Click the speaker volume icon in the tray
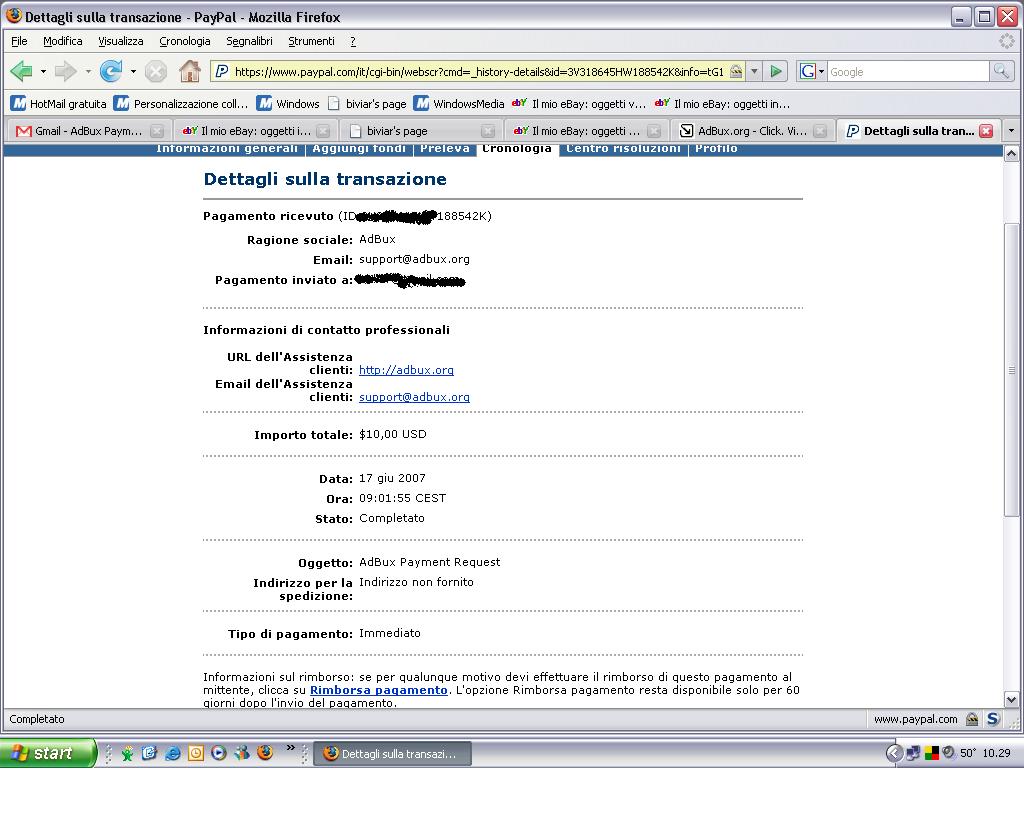Image resolution: width=1024 pixels, height=813 pixels. point(949,752)
